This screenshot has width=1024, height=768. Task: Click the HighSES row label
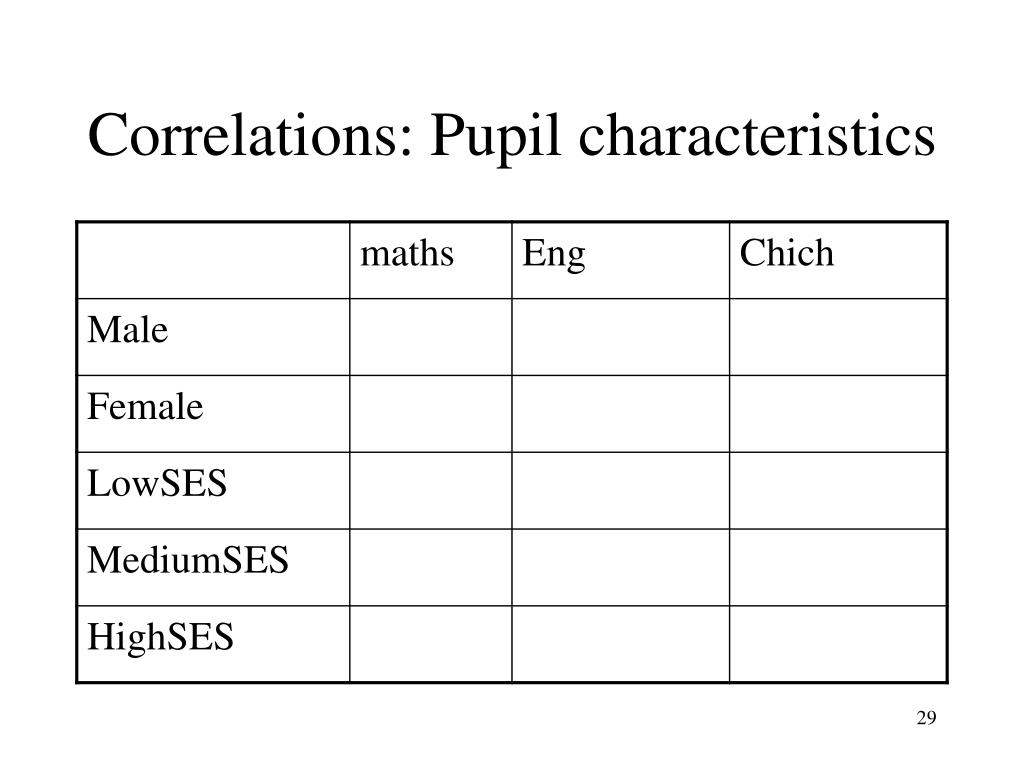(160, 637)
